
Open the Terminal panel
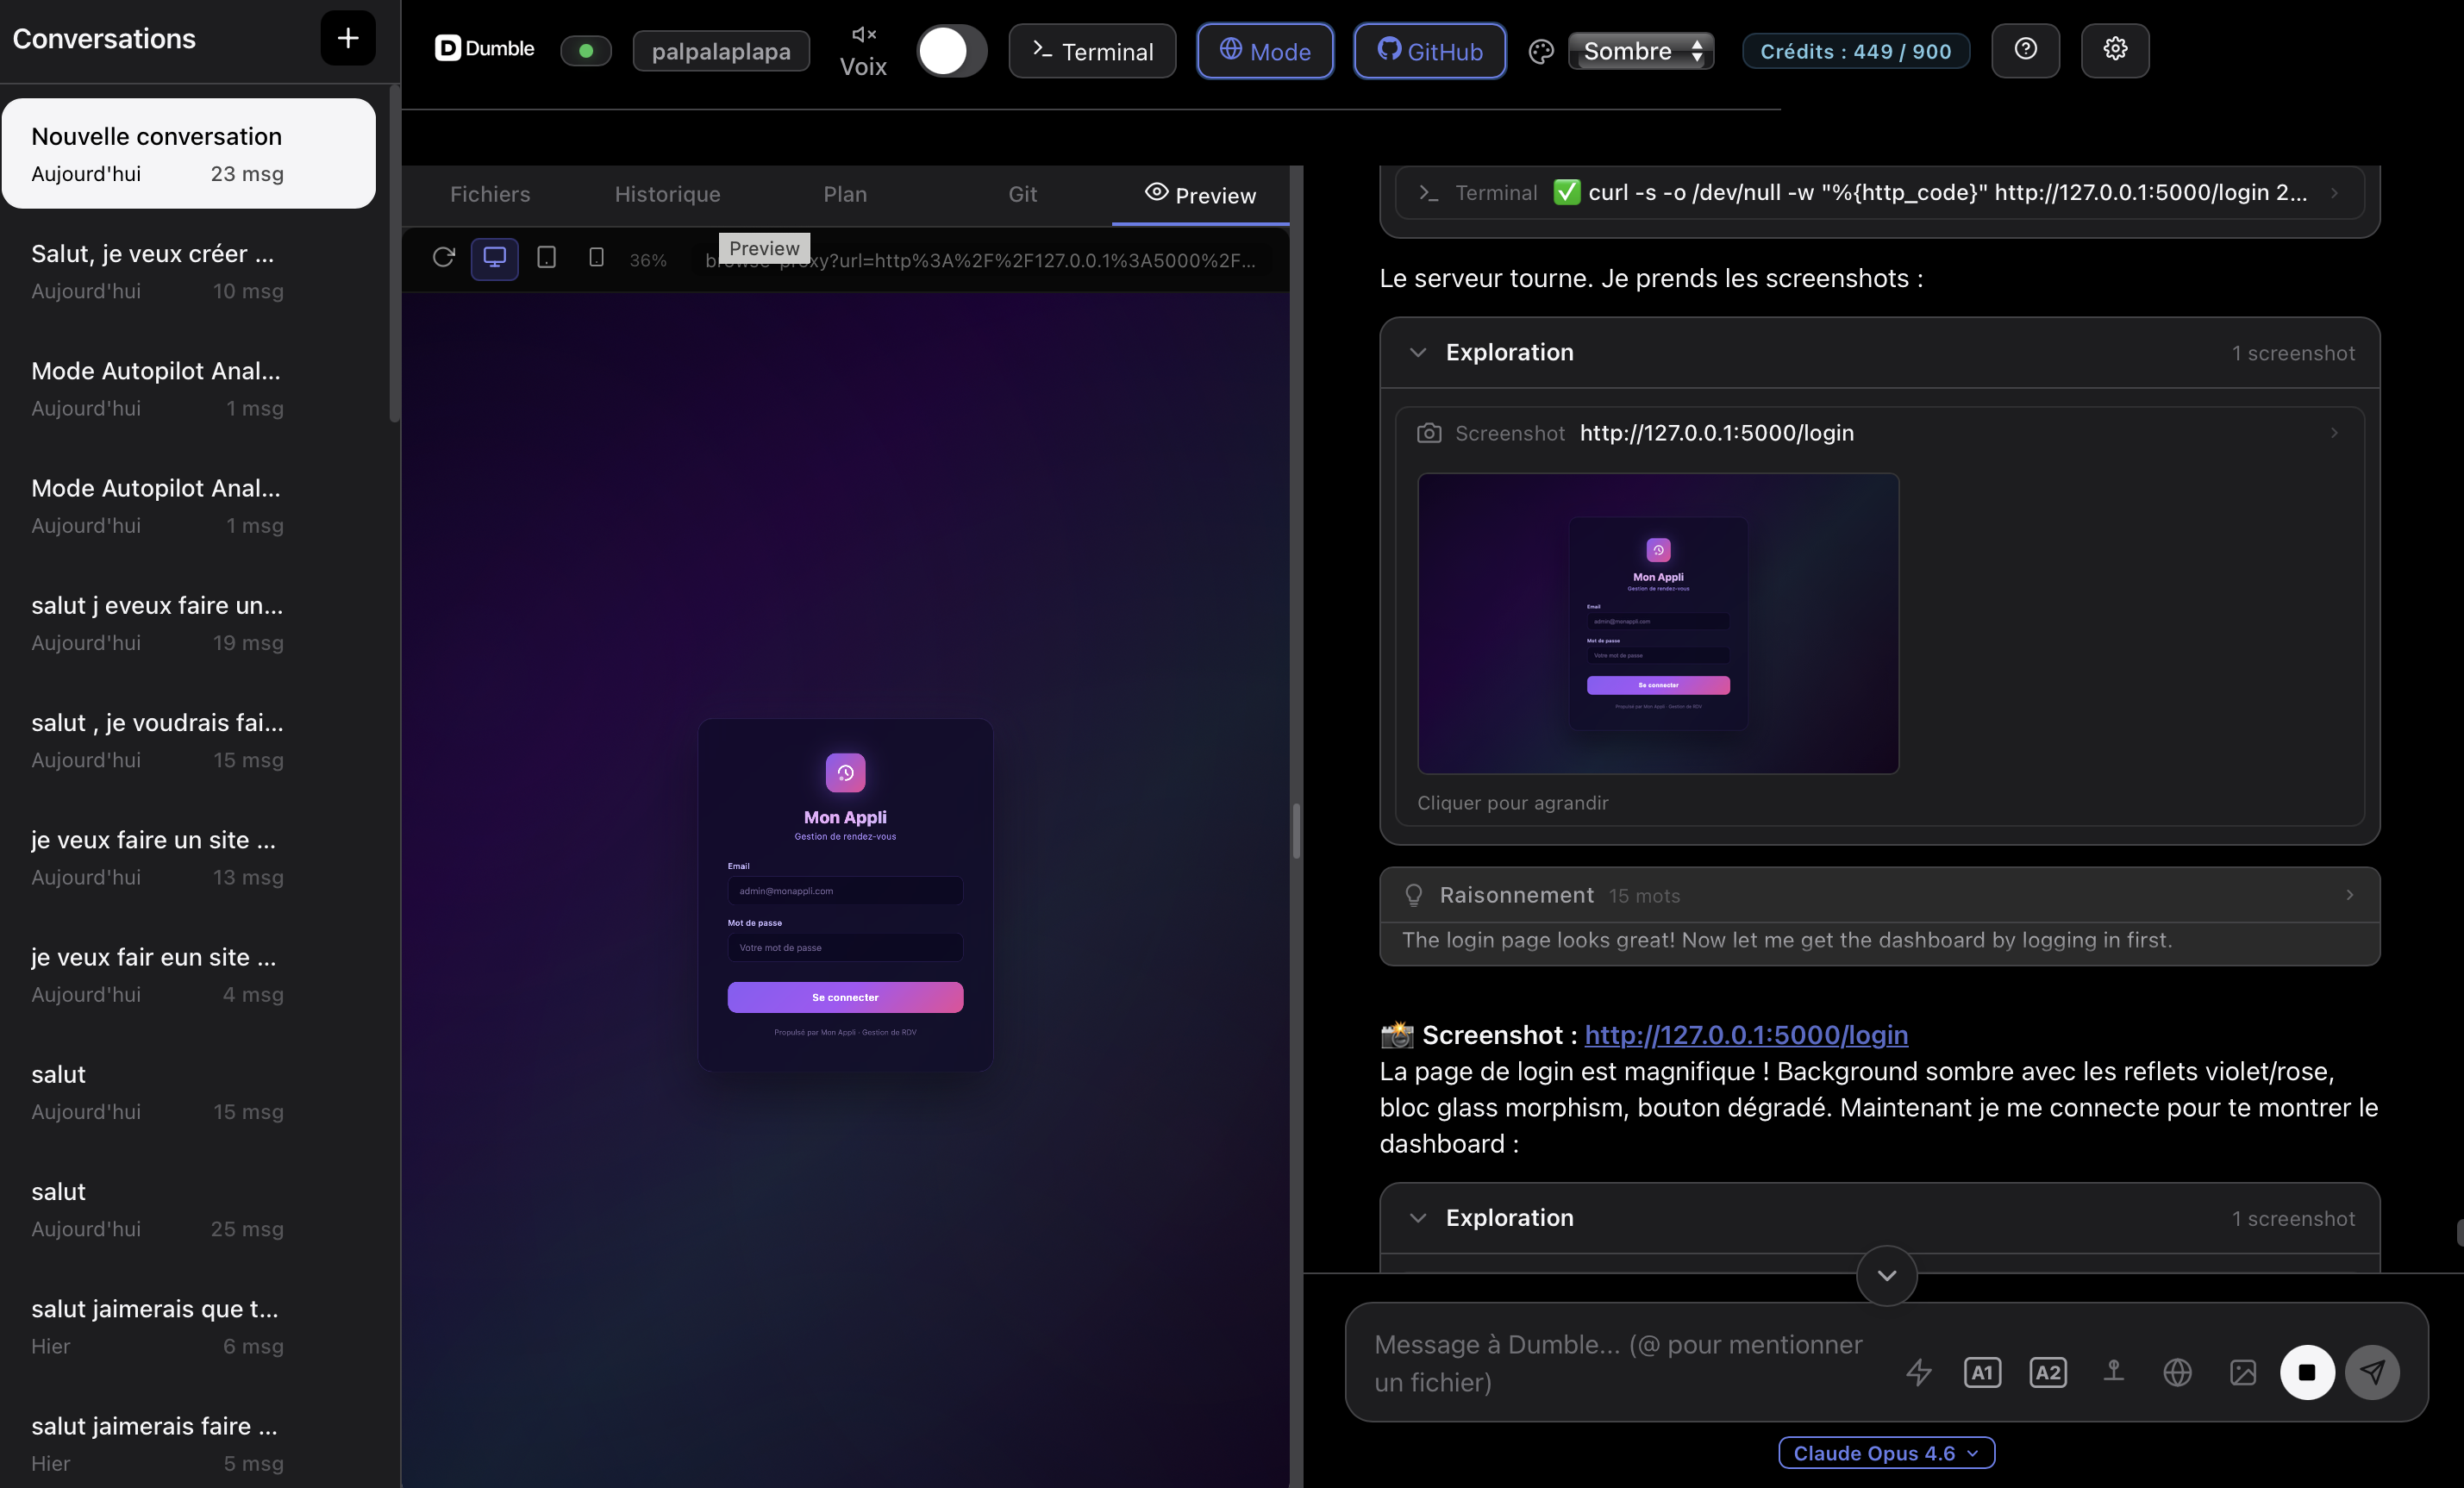tap(1092, 51)
